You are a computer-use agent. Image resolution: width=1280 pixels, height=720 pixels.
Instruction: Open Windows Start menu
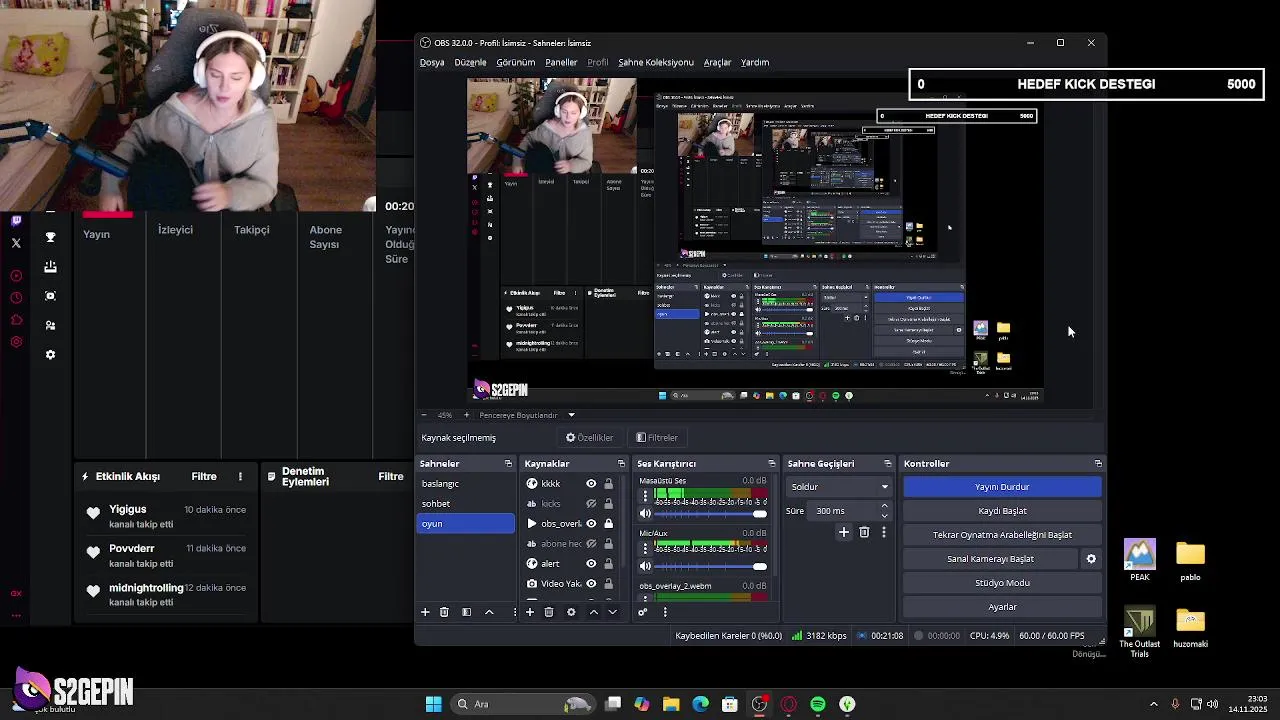tap(434, 704)
